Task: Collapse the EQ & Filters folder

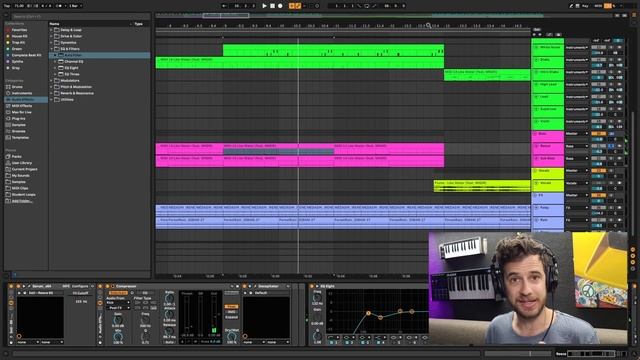Action: click(x=51, y=49)
